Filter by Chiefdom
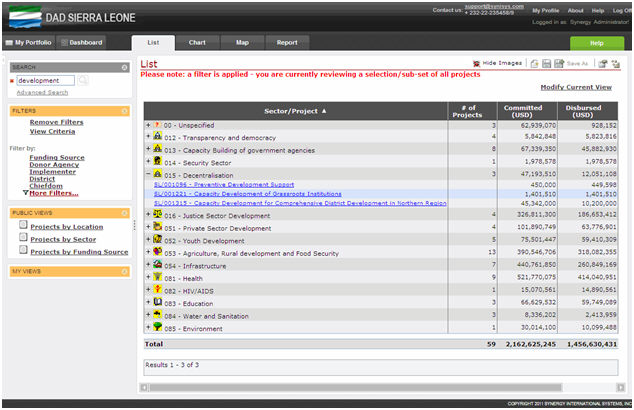The image size is (634, 410). [x=46, y=186]
